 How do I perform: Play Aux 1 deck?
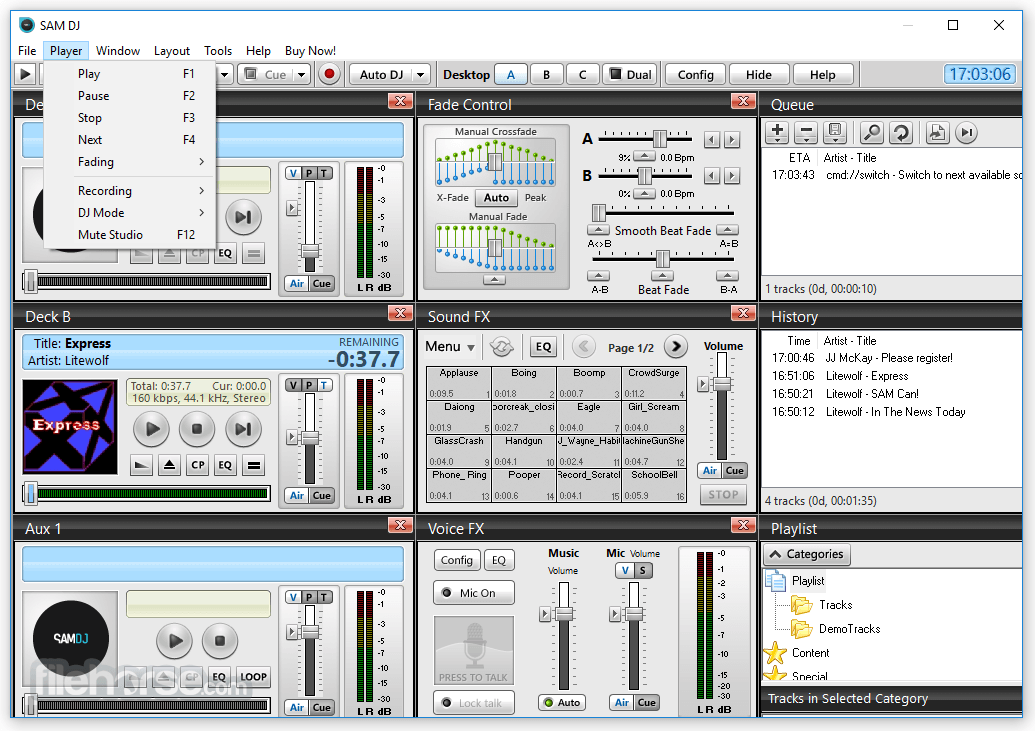pos(174,641)
